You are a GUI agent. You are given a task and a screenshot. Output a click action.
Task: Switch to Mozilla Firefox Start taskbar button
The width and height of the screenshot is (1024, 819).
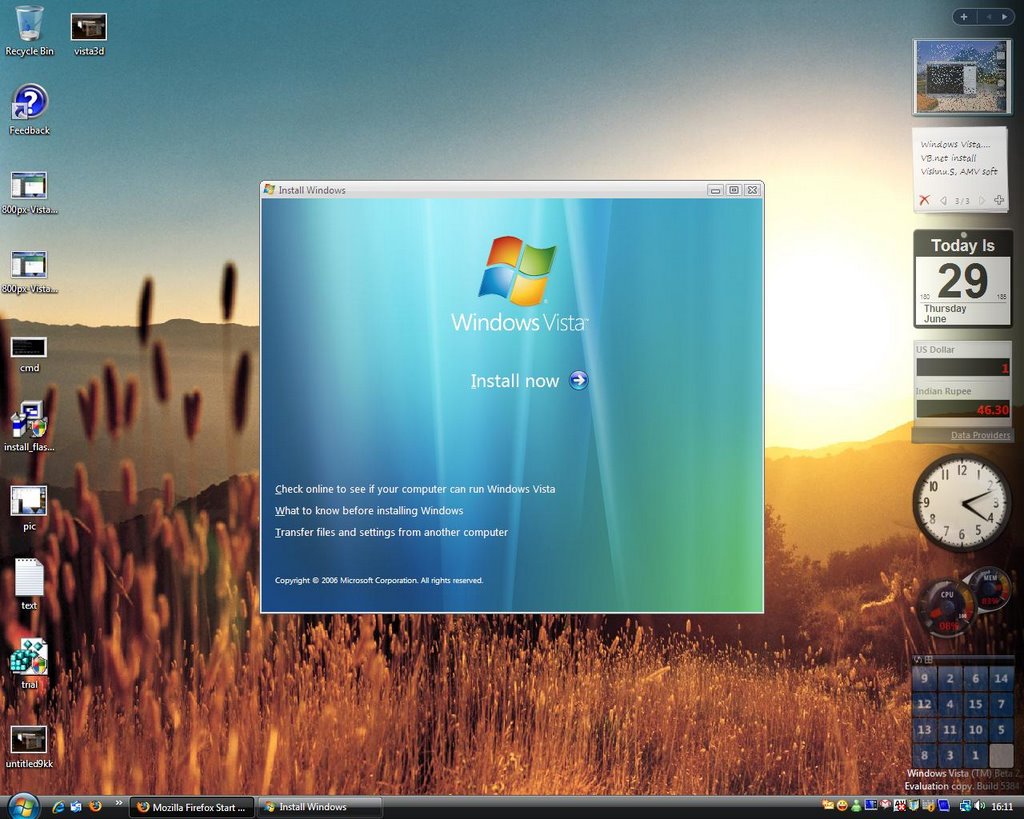191,807
